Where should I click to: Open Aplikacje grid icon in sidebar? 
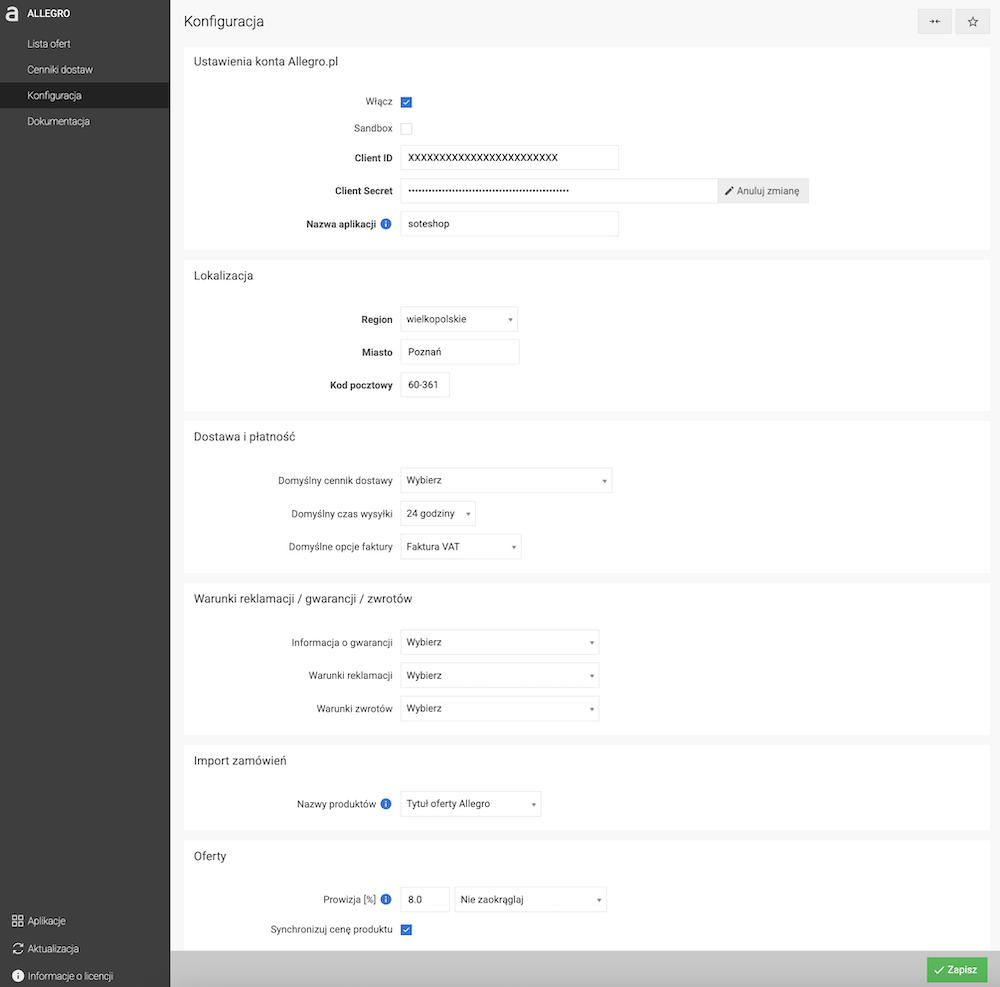(x=17, y=921)
